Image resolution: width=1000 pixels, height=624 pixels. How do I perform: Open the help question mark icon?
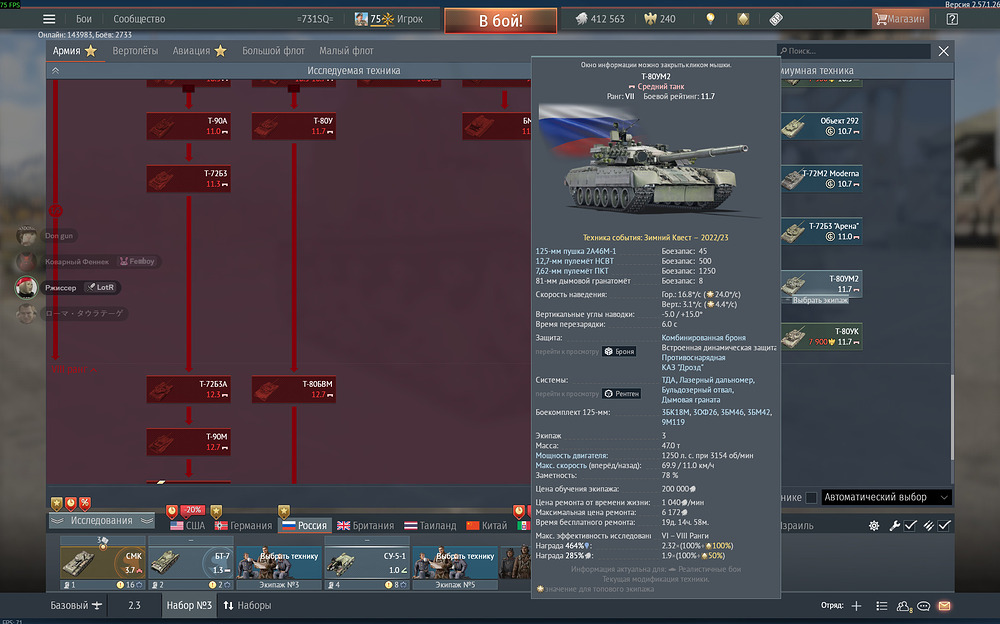[x=952, y=19]
